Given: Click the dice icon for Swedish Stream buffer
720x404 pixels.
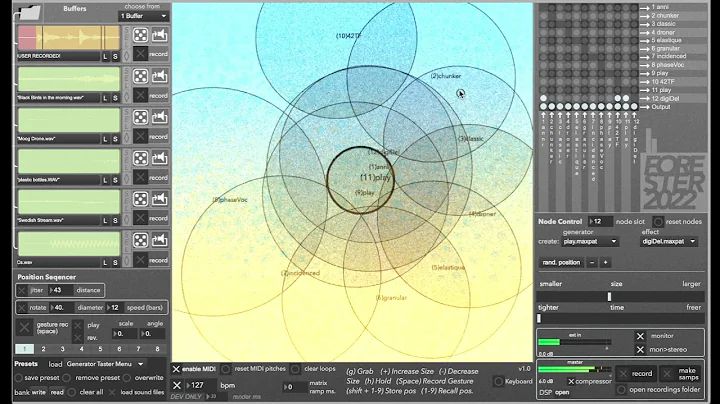Looking at the screenshot, I should click(141, 199).
